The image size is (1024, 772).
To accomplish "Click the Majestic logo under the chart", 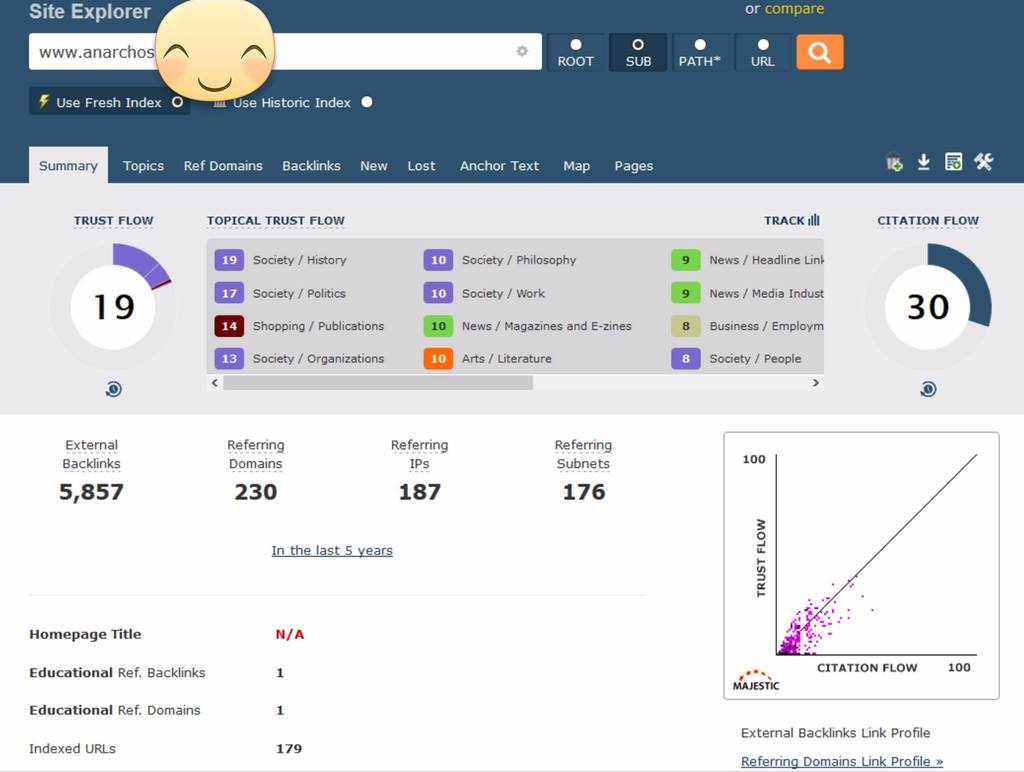I will (756, 680).
